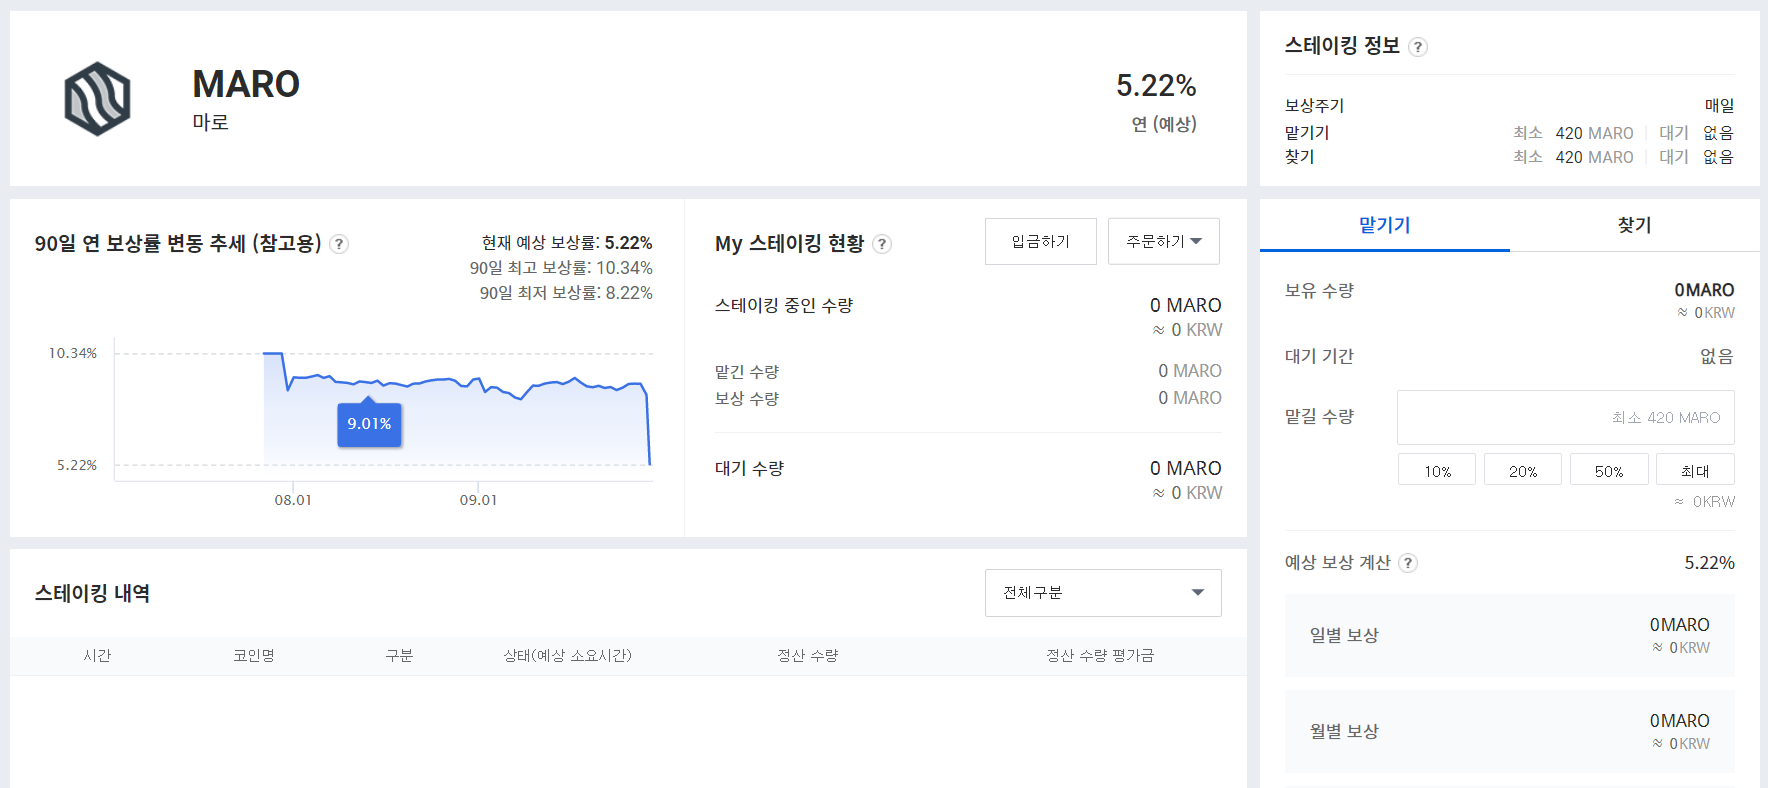The height and width of the screenshot is (788, 1768).
Task: Select the 최대 amount button
Action: pyautogui.click(x=1695, y=470)
